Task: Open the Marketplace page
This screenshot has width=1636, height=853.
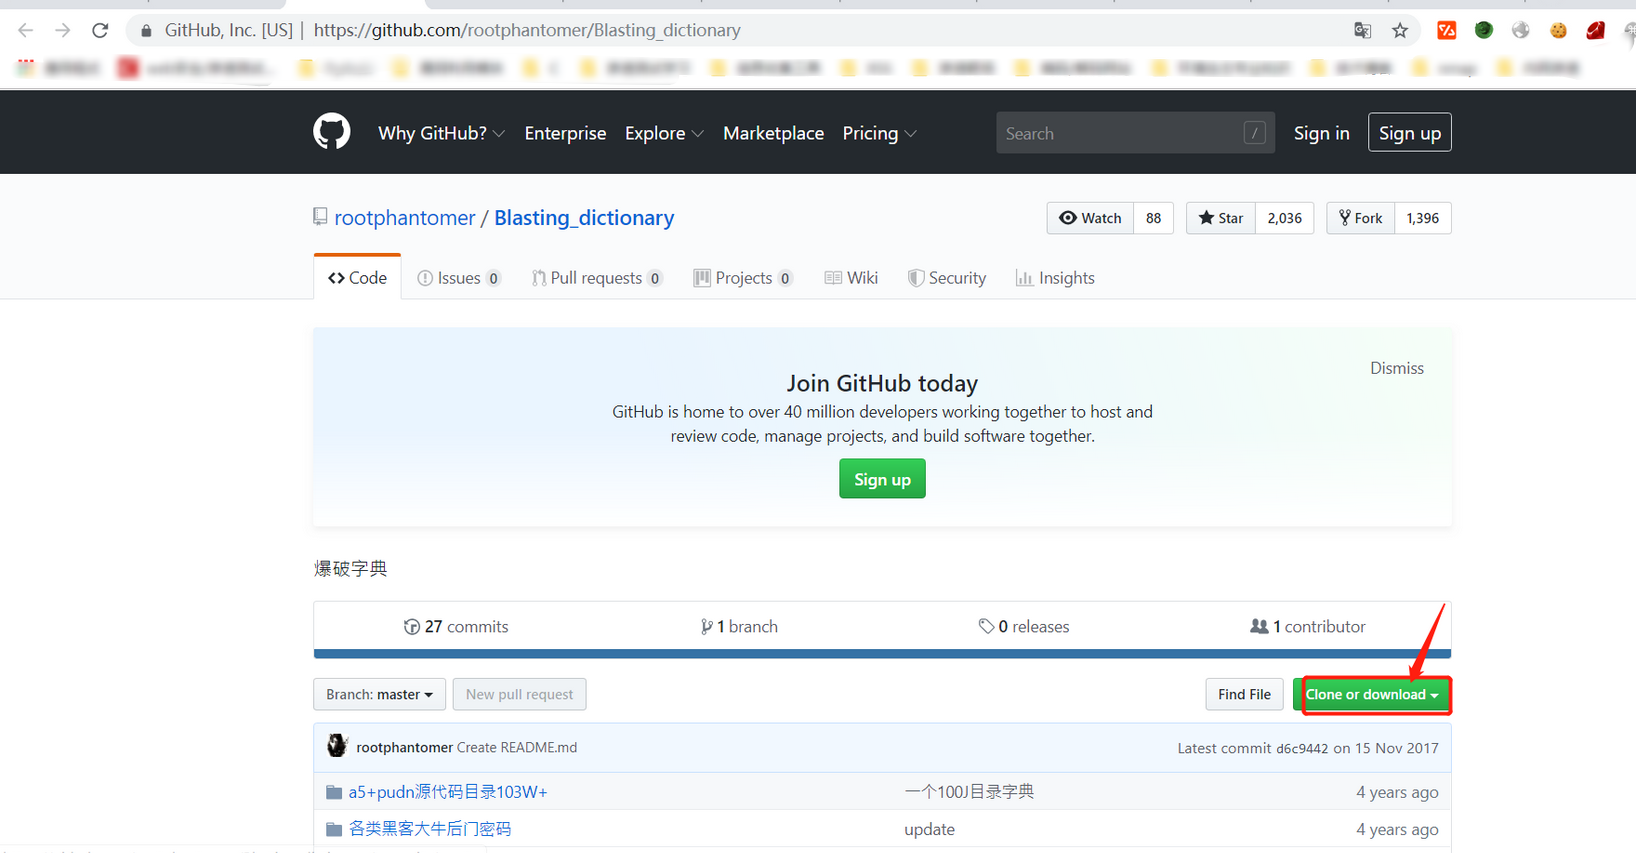Action: tap(773, 133)
